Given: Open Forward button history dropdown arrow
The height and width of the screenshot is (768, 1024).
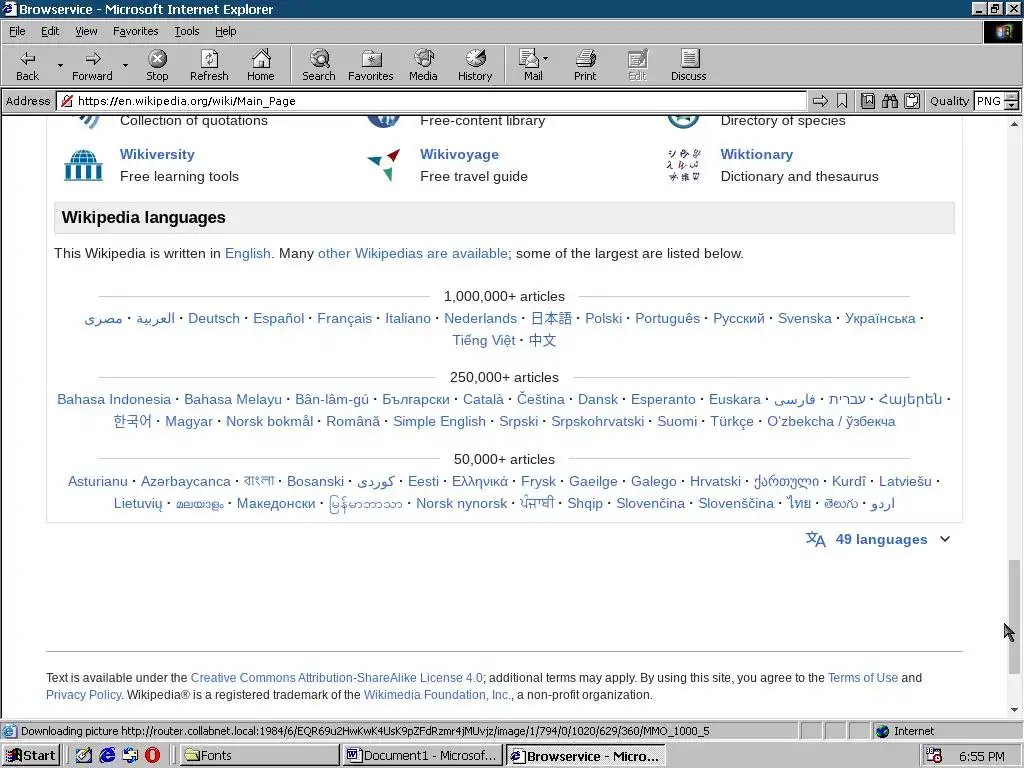Looking at the screenshot, I should (x=125, y=65).
